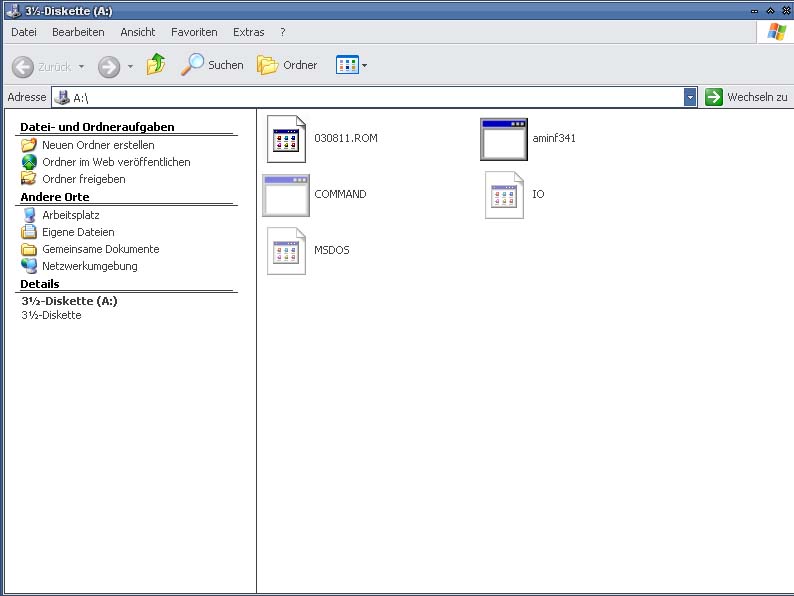Viewport: 794px width, 596px height.
Task: Click the floppy icon in title bar
Action: (x=14, y=11)
